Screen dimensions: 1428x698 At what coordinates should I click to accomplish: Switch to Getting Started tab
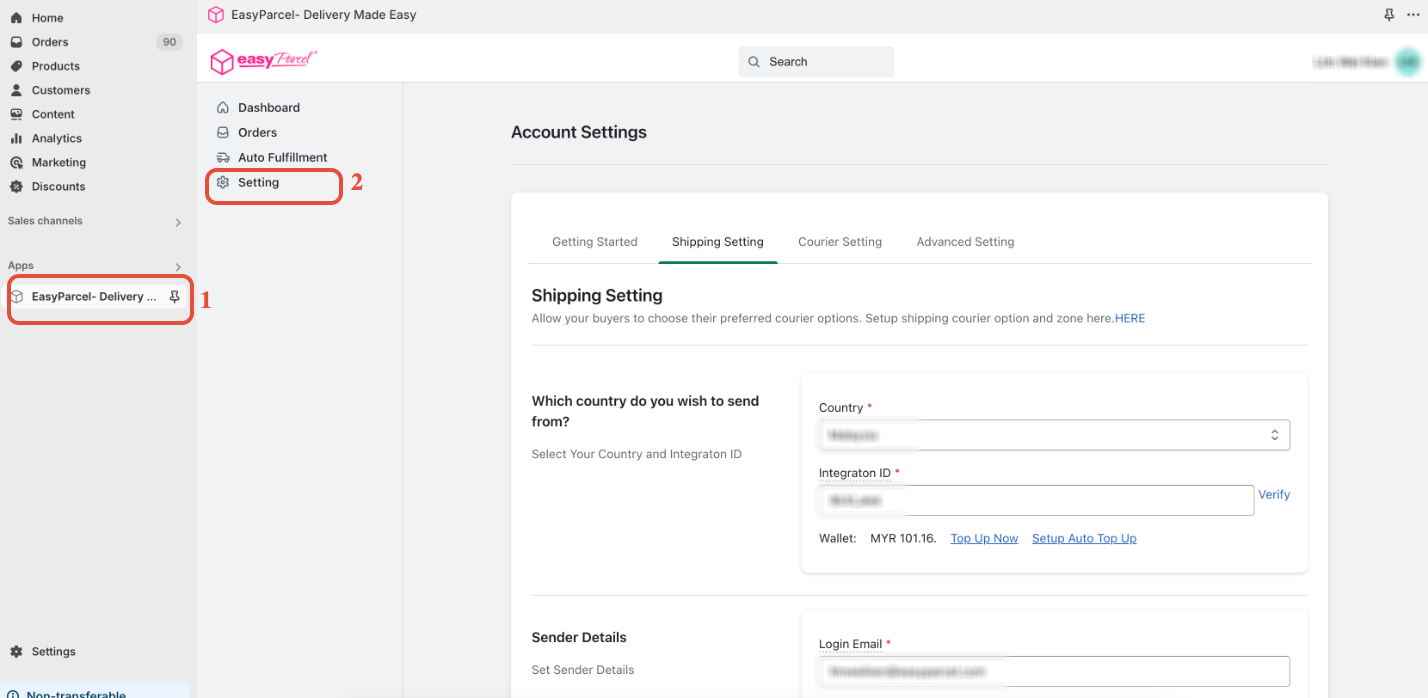point(595,242)
